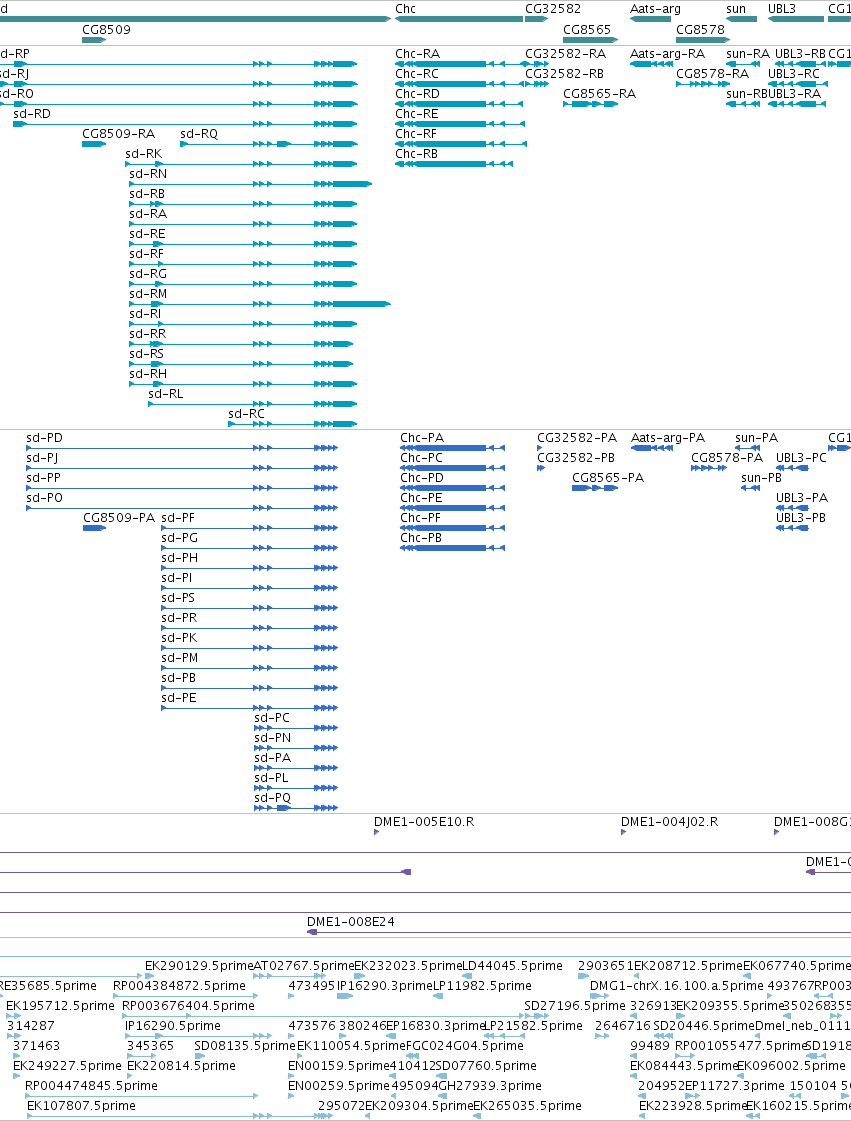
Task: Select the sd-PJ protein label
Action: point(42,458)
